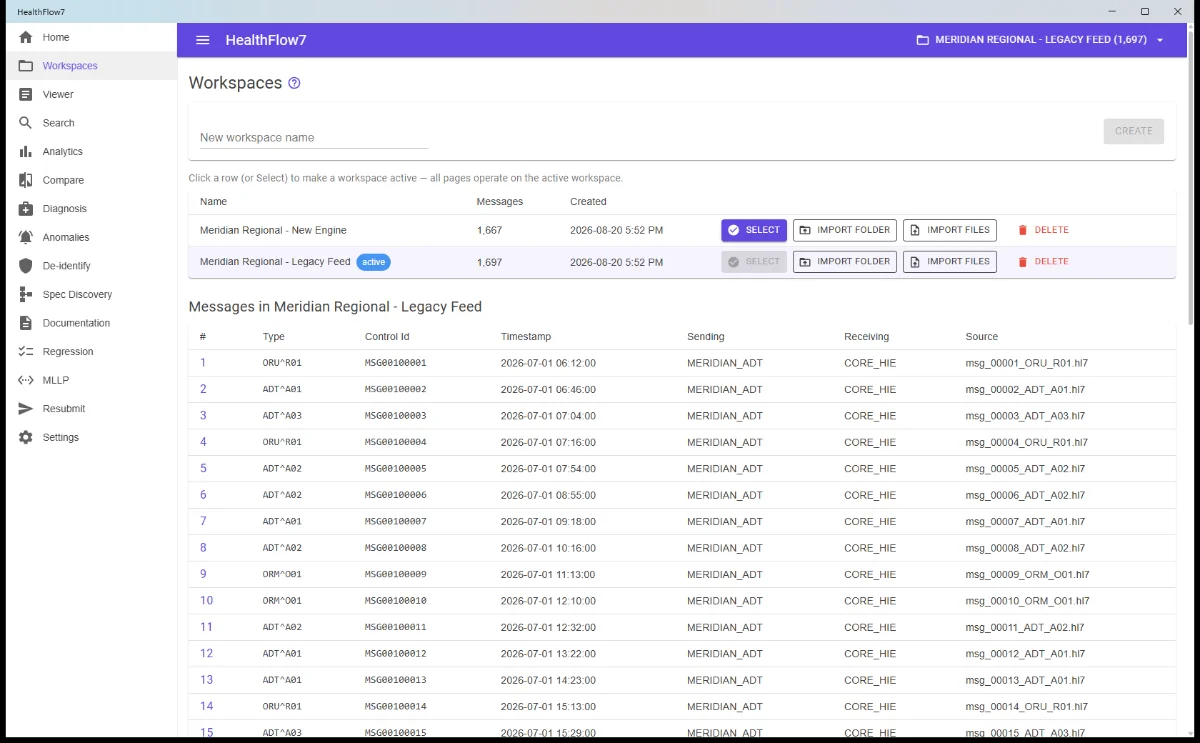Image resolution: width=1200 pixels, height=743 pixels.
Task: Click IMPORT FOLDER for the New Engine workspace
Action: [x=845, y=230]
